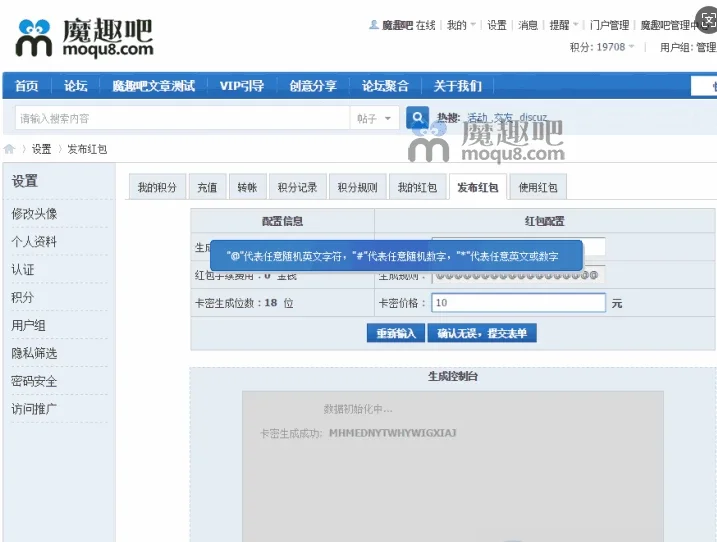
Task: Open 个人资料 in settings sidebar
Action: coord(34,241)
